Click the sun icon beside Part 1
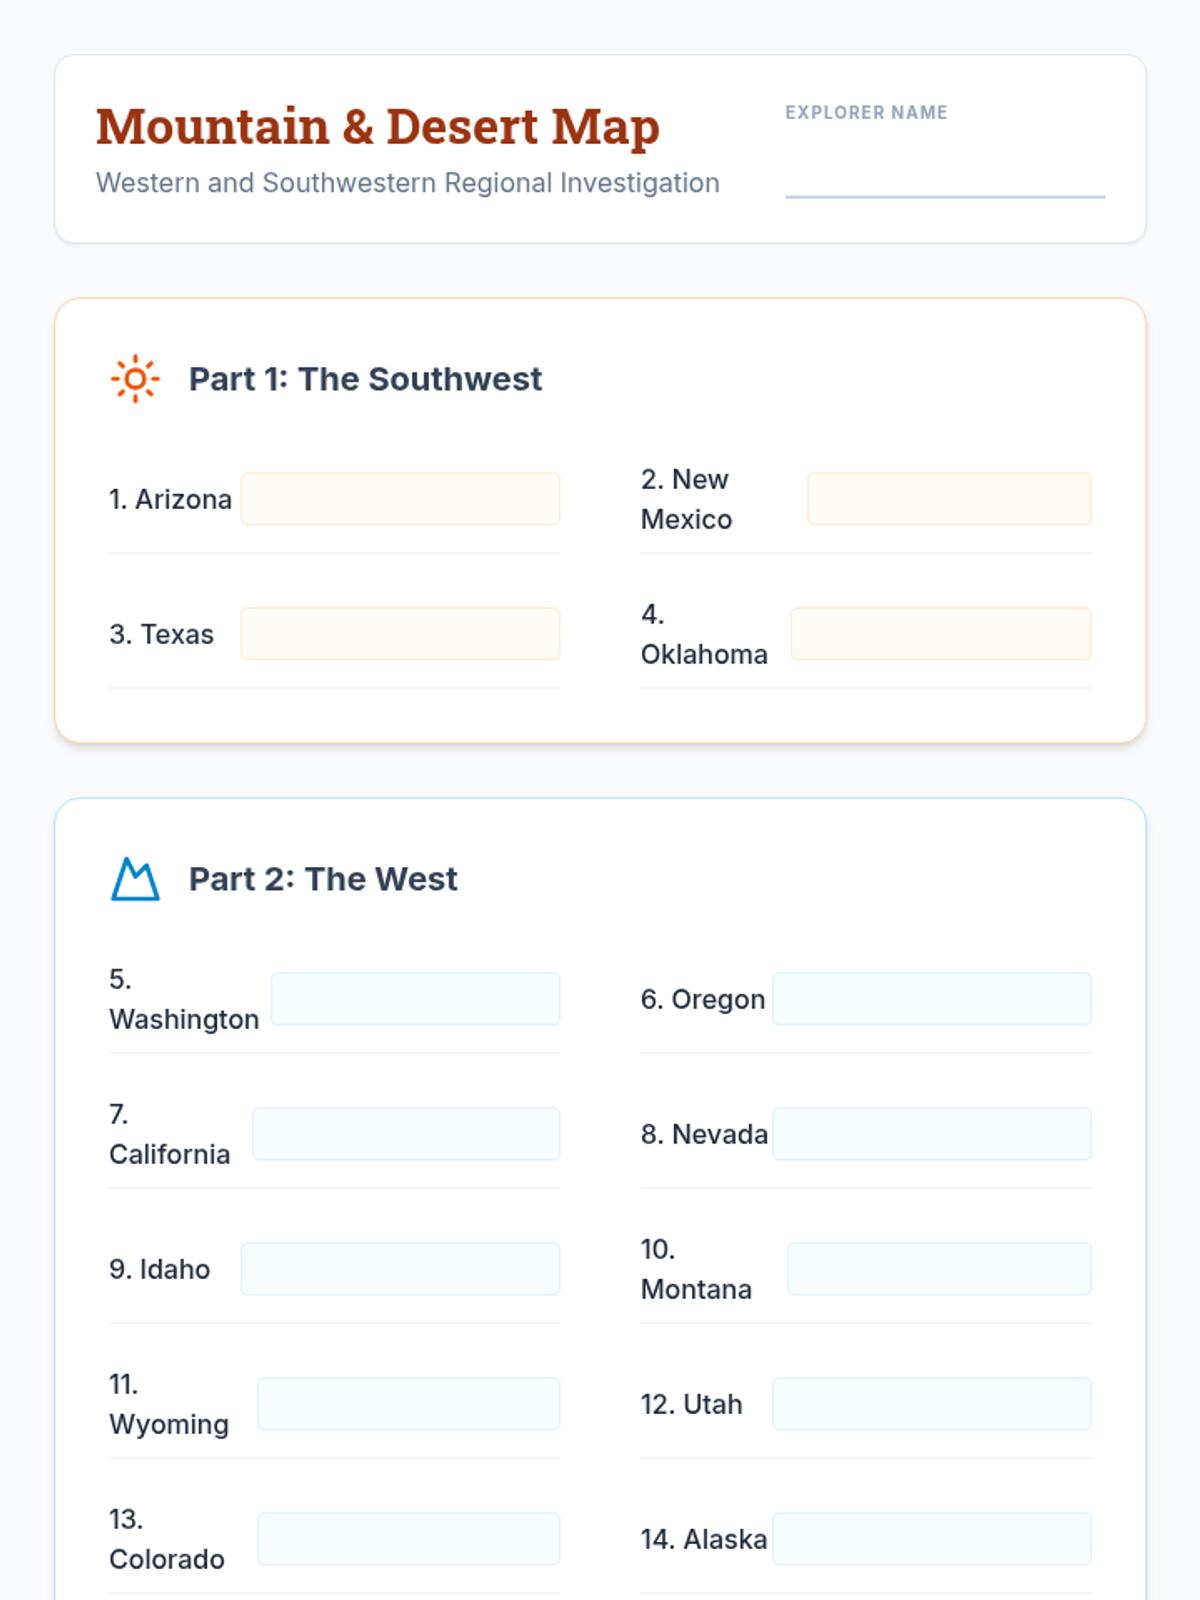 pos(135,379)
